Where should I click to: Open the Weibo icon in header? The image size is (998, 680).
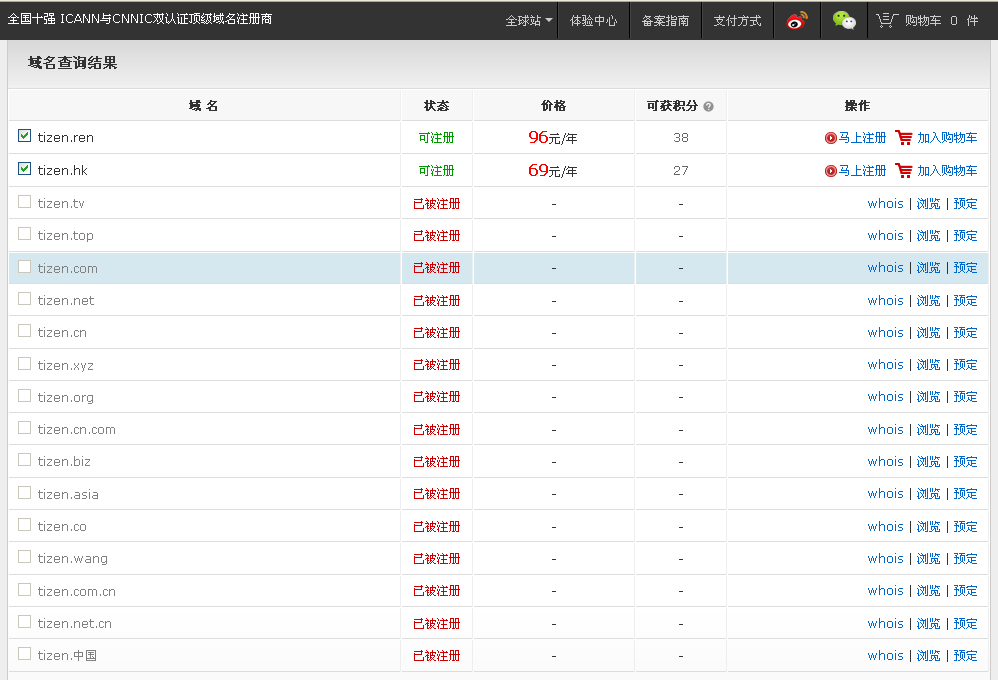coord(797,20)
